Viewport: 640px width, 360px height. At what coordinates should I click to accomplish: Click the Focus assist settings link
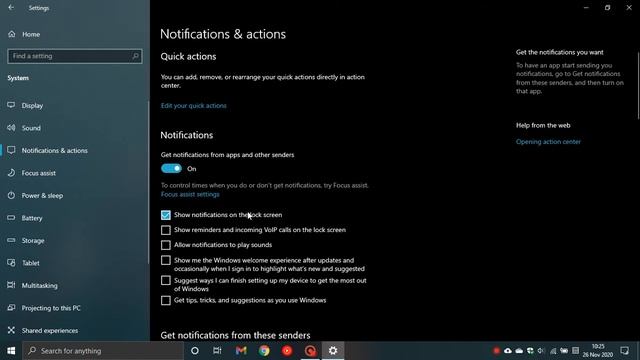190,194
